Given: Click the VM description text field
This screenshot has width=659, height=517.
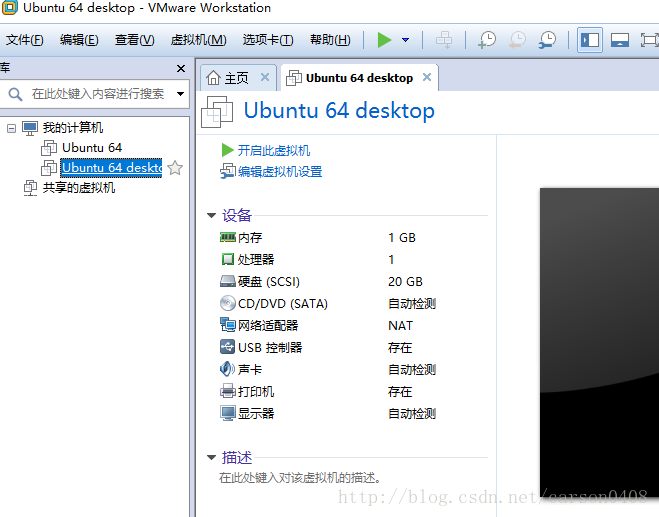Looking at the screenshot, I should 300,478.
